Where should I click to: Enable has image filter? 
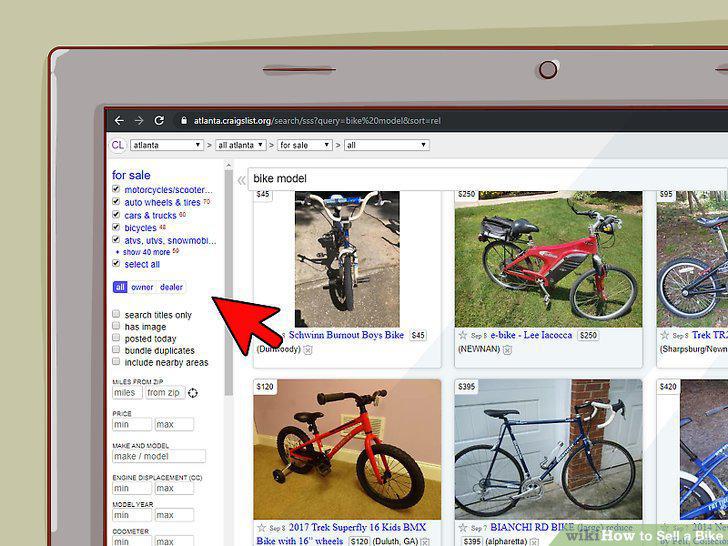pos(116,326)
